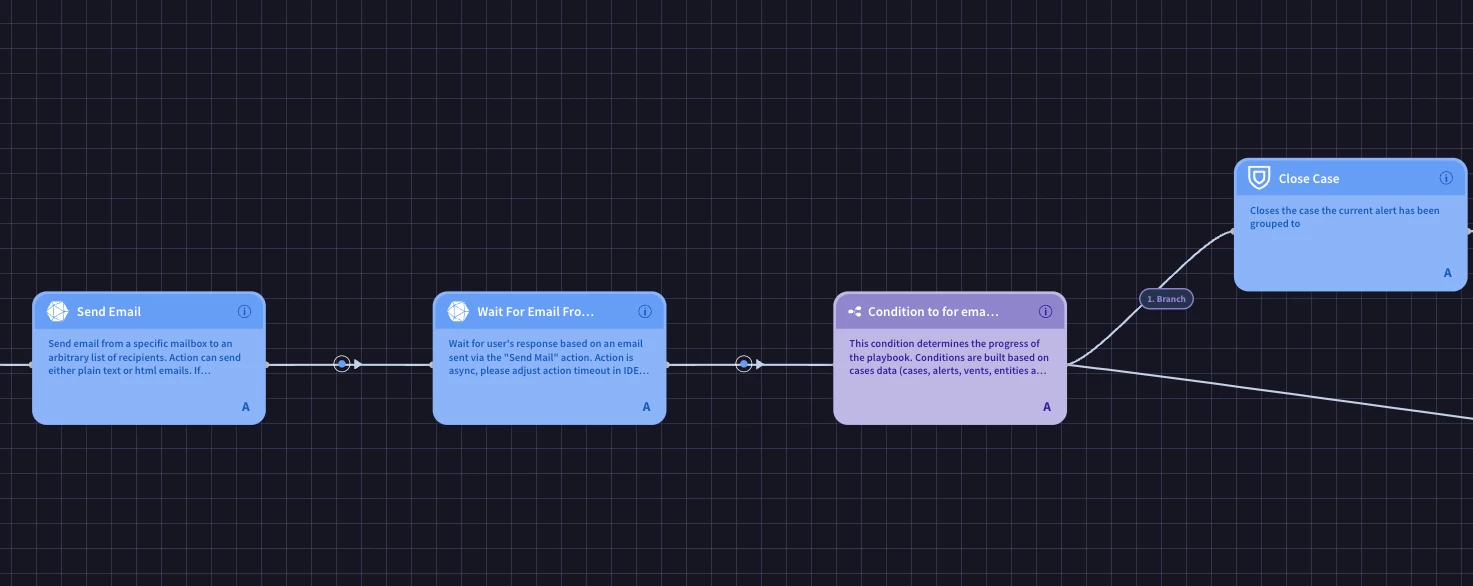
Task: Click the 'A' badge on Send Email node
Action: click(x=246, y=407)
